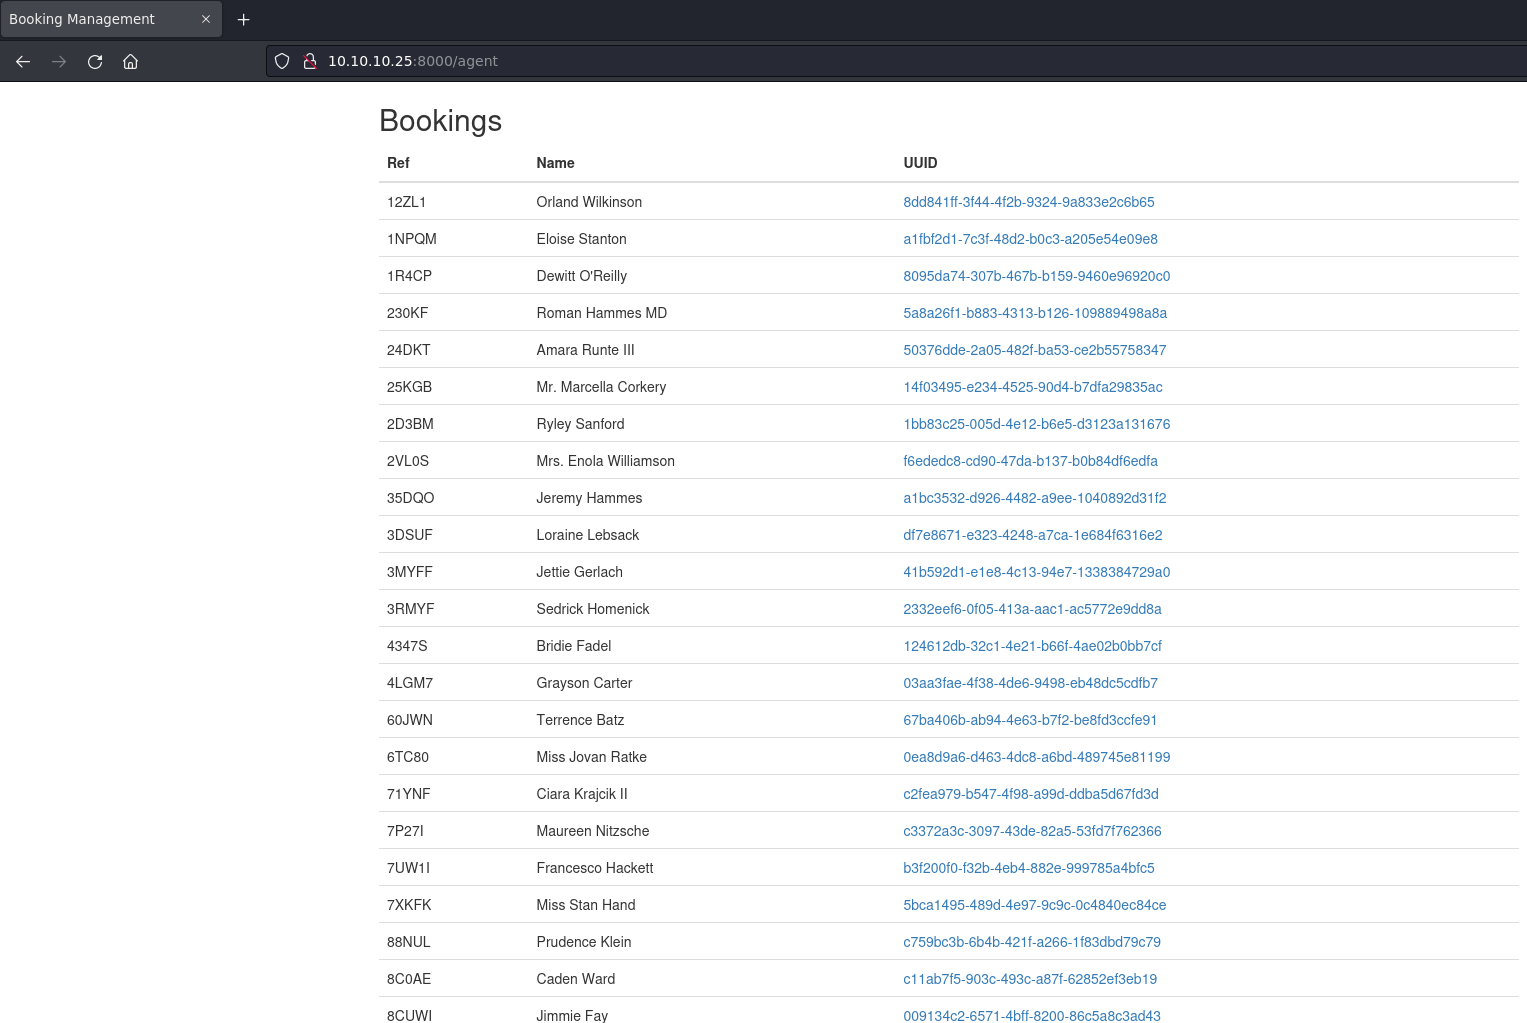1527x1023 pixels.
Task: Select Sedrick Homenick's UUID link
Action: tap(1032, 609)
